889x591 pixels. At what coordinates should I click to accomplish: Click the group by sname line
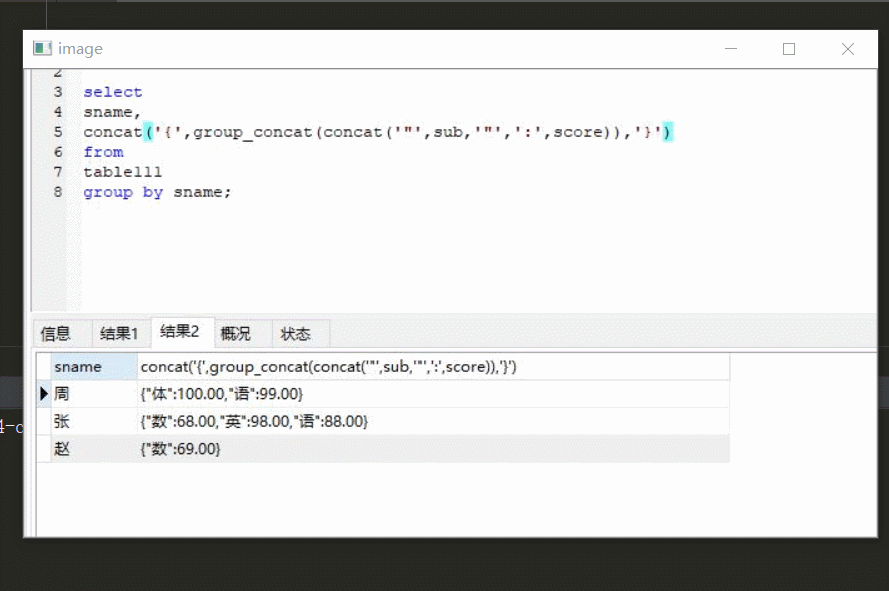(x=157, y=192)
